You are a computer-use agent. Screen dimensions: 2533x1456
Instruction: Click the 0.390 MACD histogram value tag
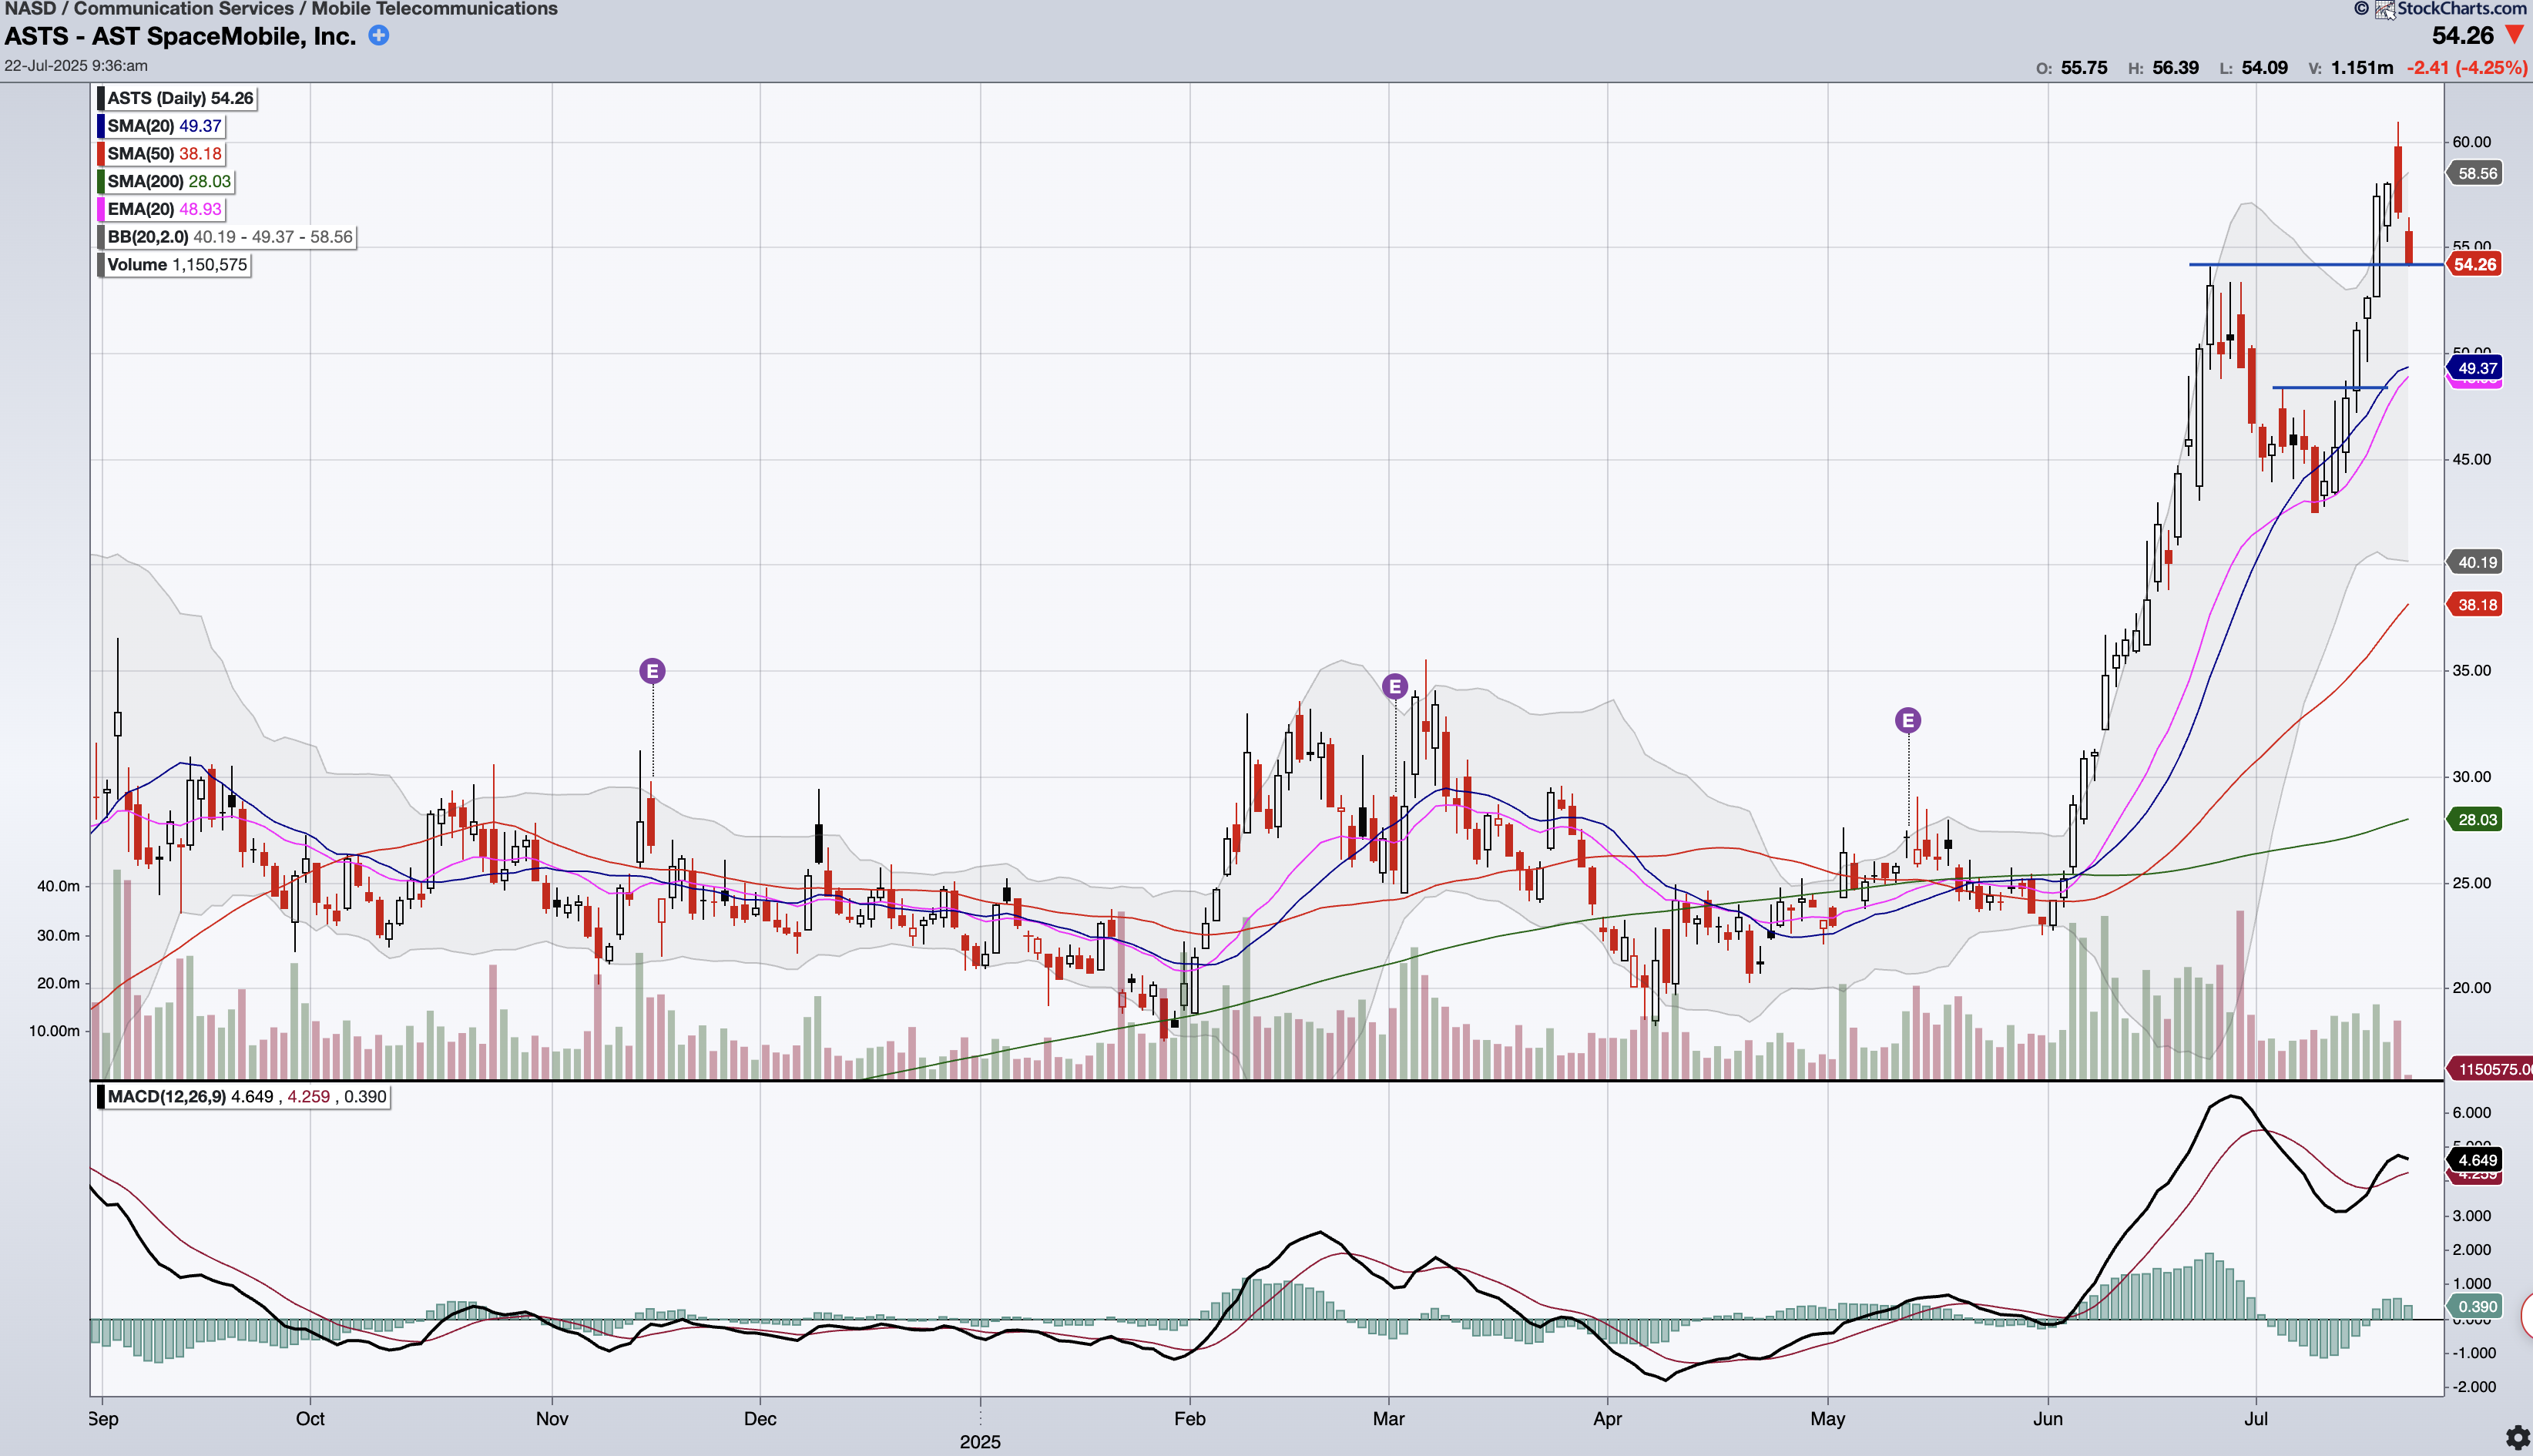tap(2475, 1306)
